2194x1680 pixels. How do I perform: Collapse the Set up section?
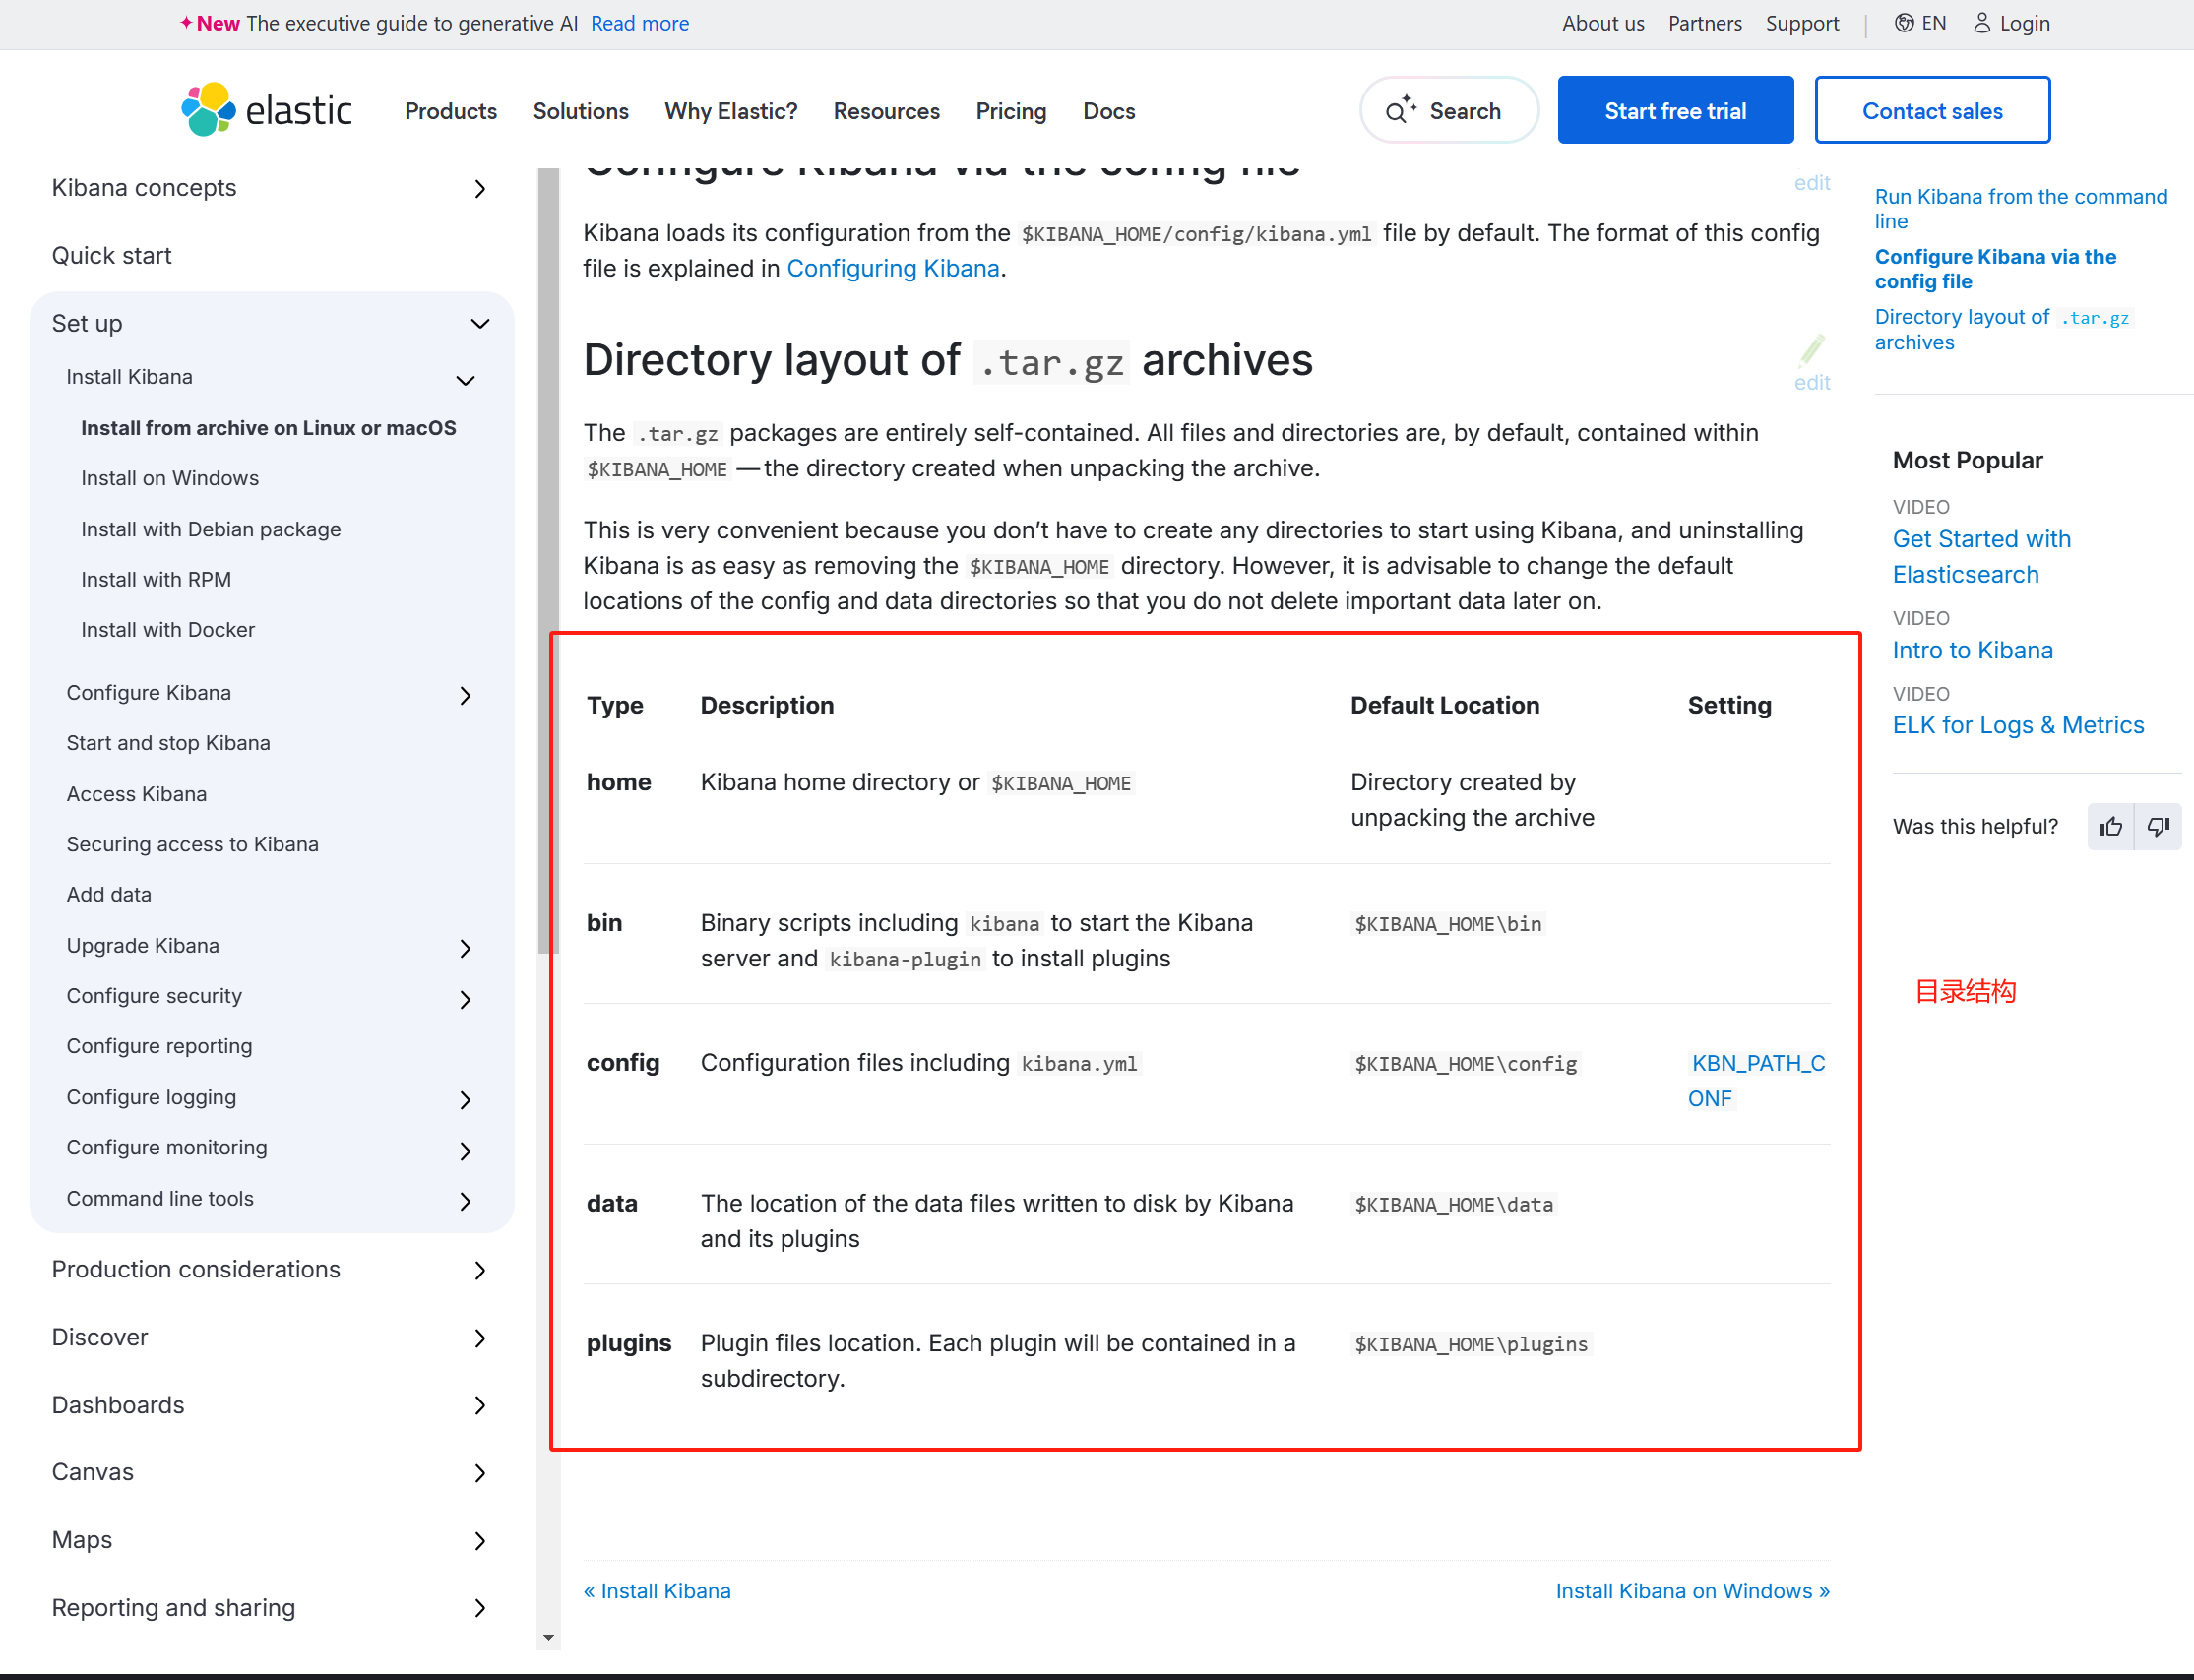coord(480,324)
